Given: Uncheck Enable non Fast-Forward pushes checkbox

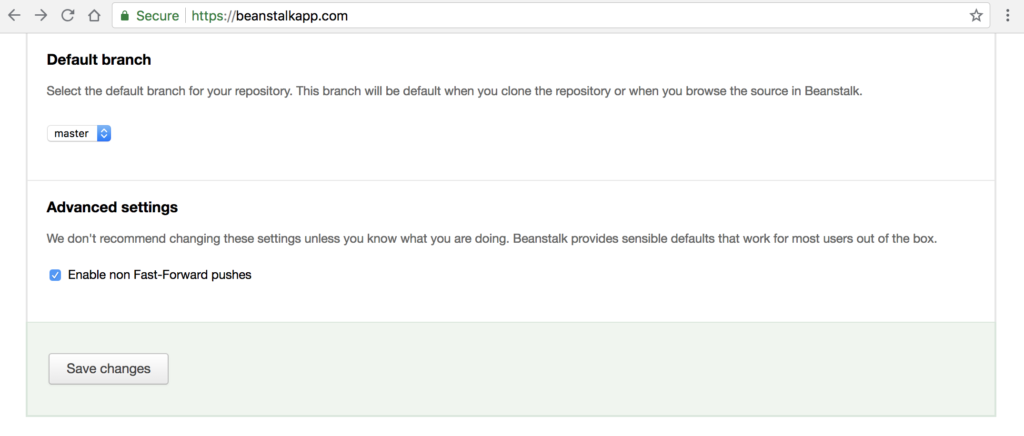Looking at the screenshot, I should point(56,275).
